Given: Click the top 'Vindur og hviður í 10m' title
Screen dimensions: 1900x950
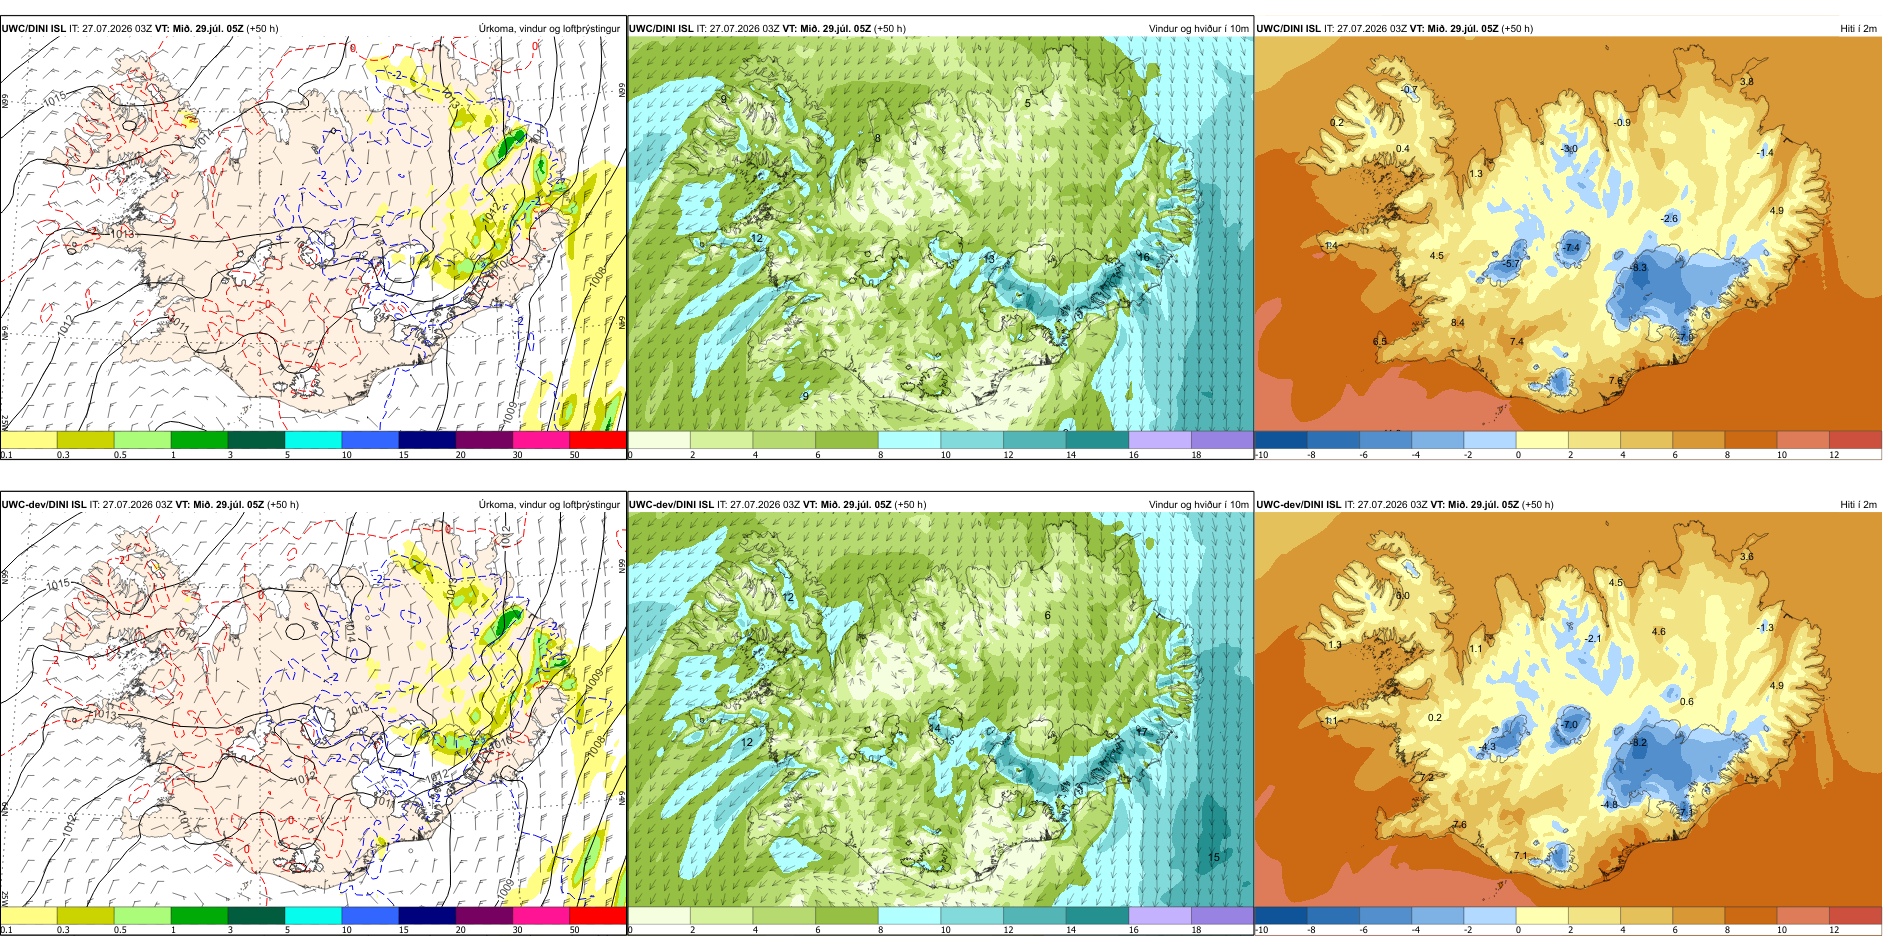Looking at the screenshot, I should click(1199, 29).
